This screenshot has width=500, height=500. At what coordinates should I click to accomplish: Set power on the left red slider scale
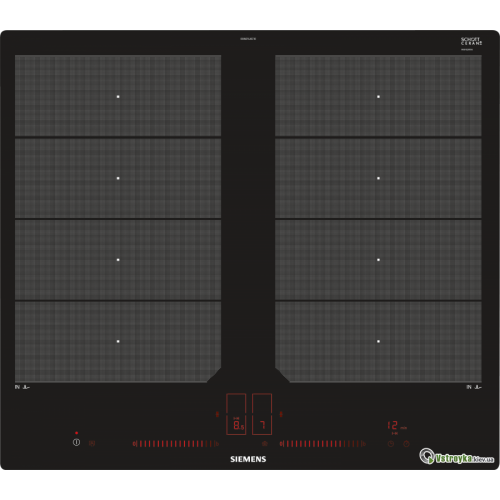click(x=176, y=444)
